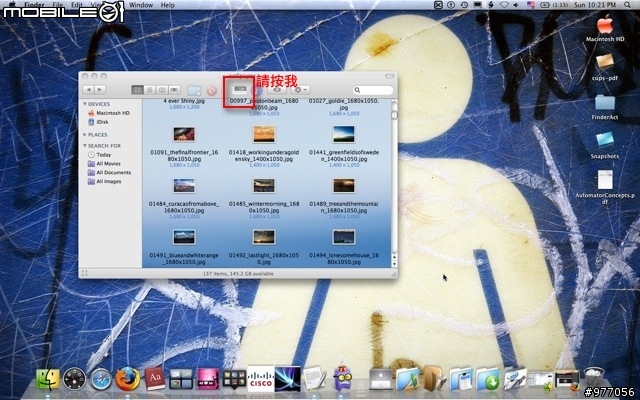Select Macintosh HD in the sidebar

coord(109,113)
